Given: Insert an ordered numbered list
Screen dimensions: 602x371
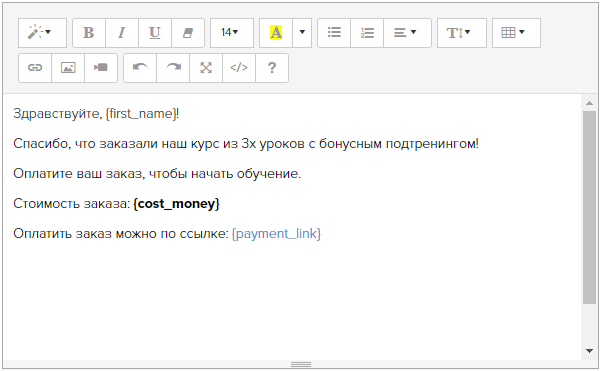Looking at the screenshot, I should [x=367, y=33].
